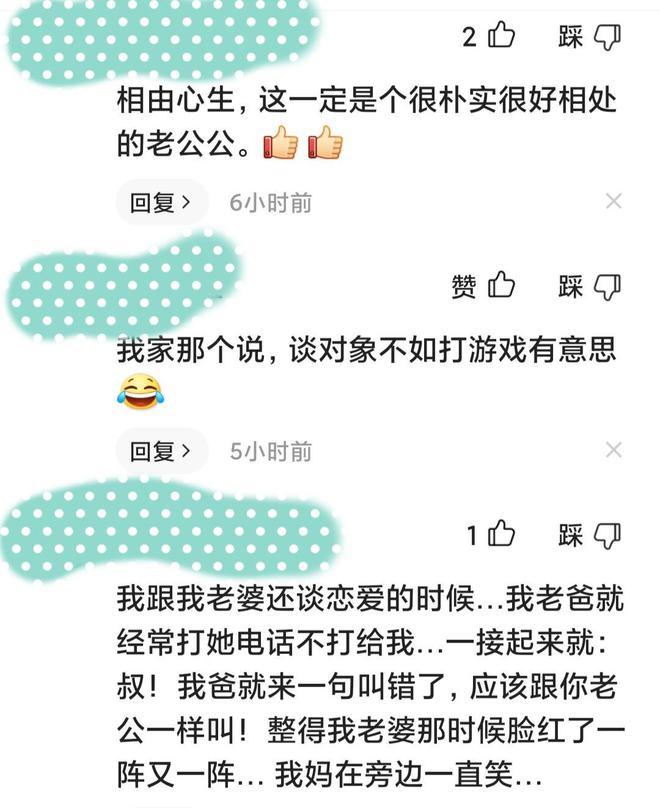Dismiss the comment posted 5小时前

pos(614,450)
